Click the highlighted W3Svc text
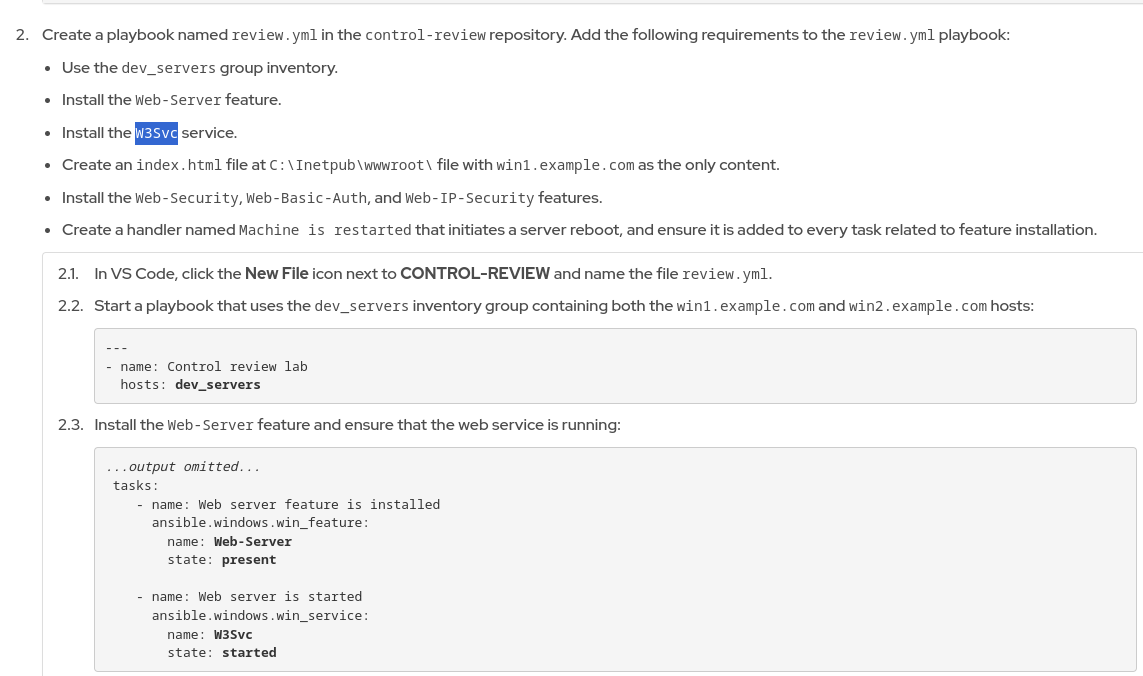 pyautogui.click(x=156, y=133)
